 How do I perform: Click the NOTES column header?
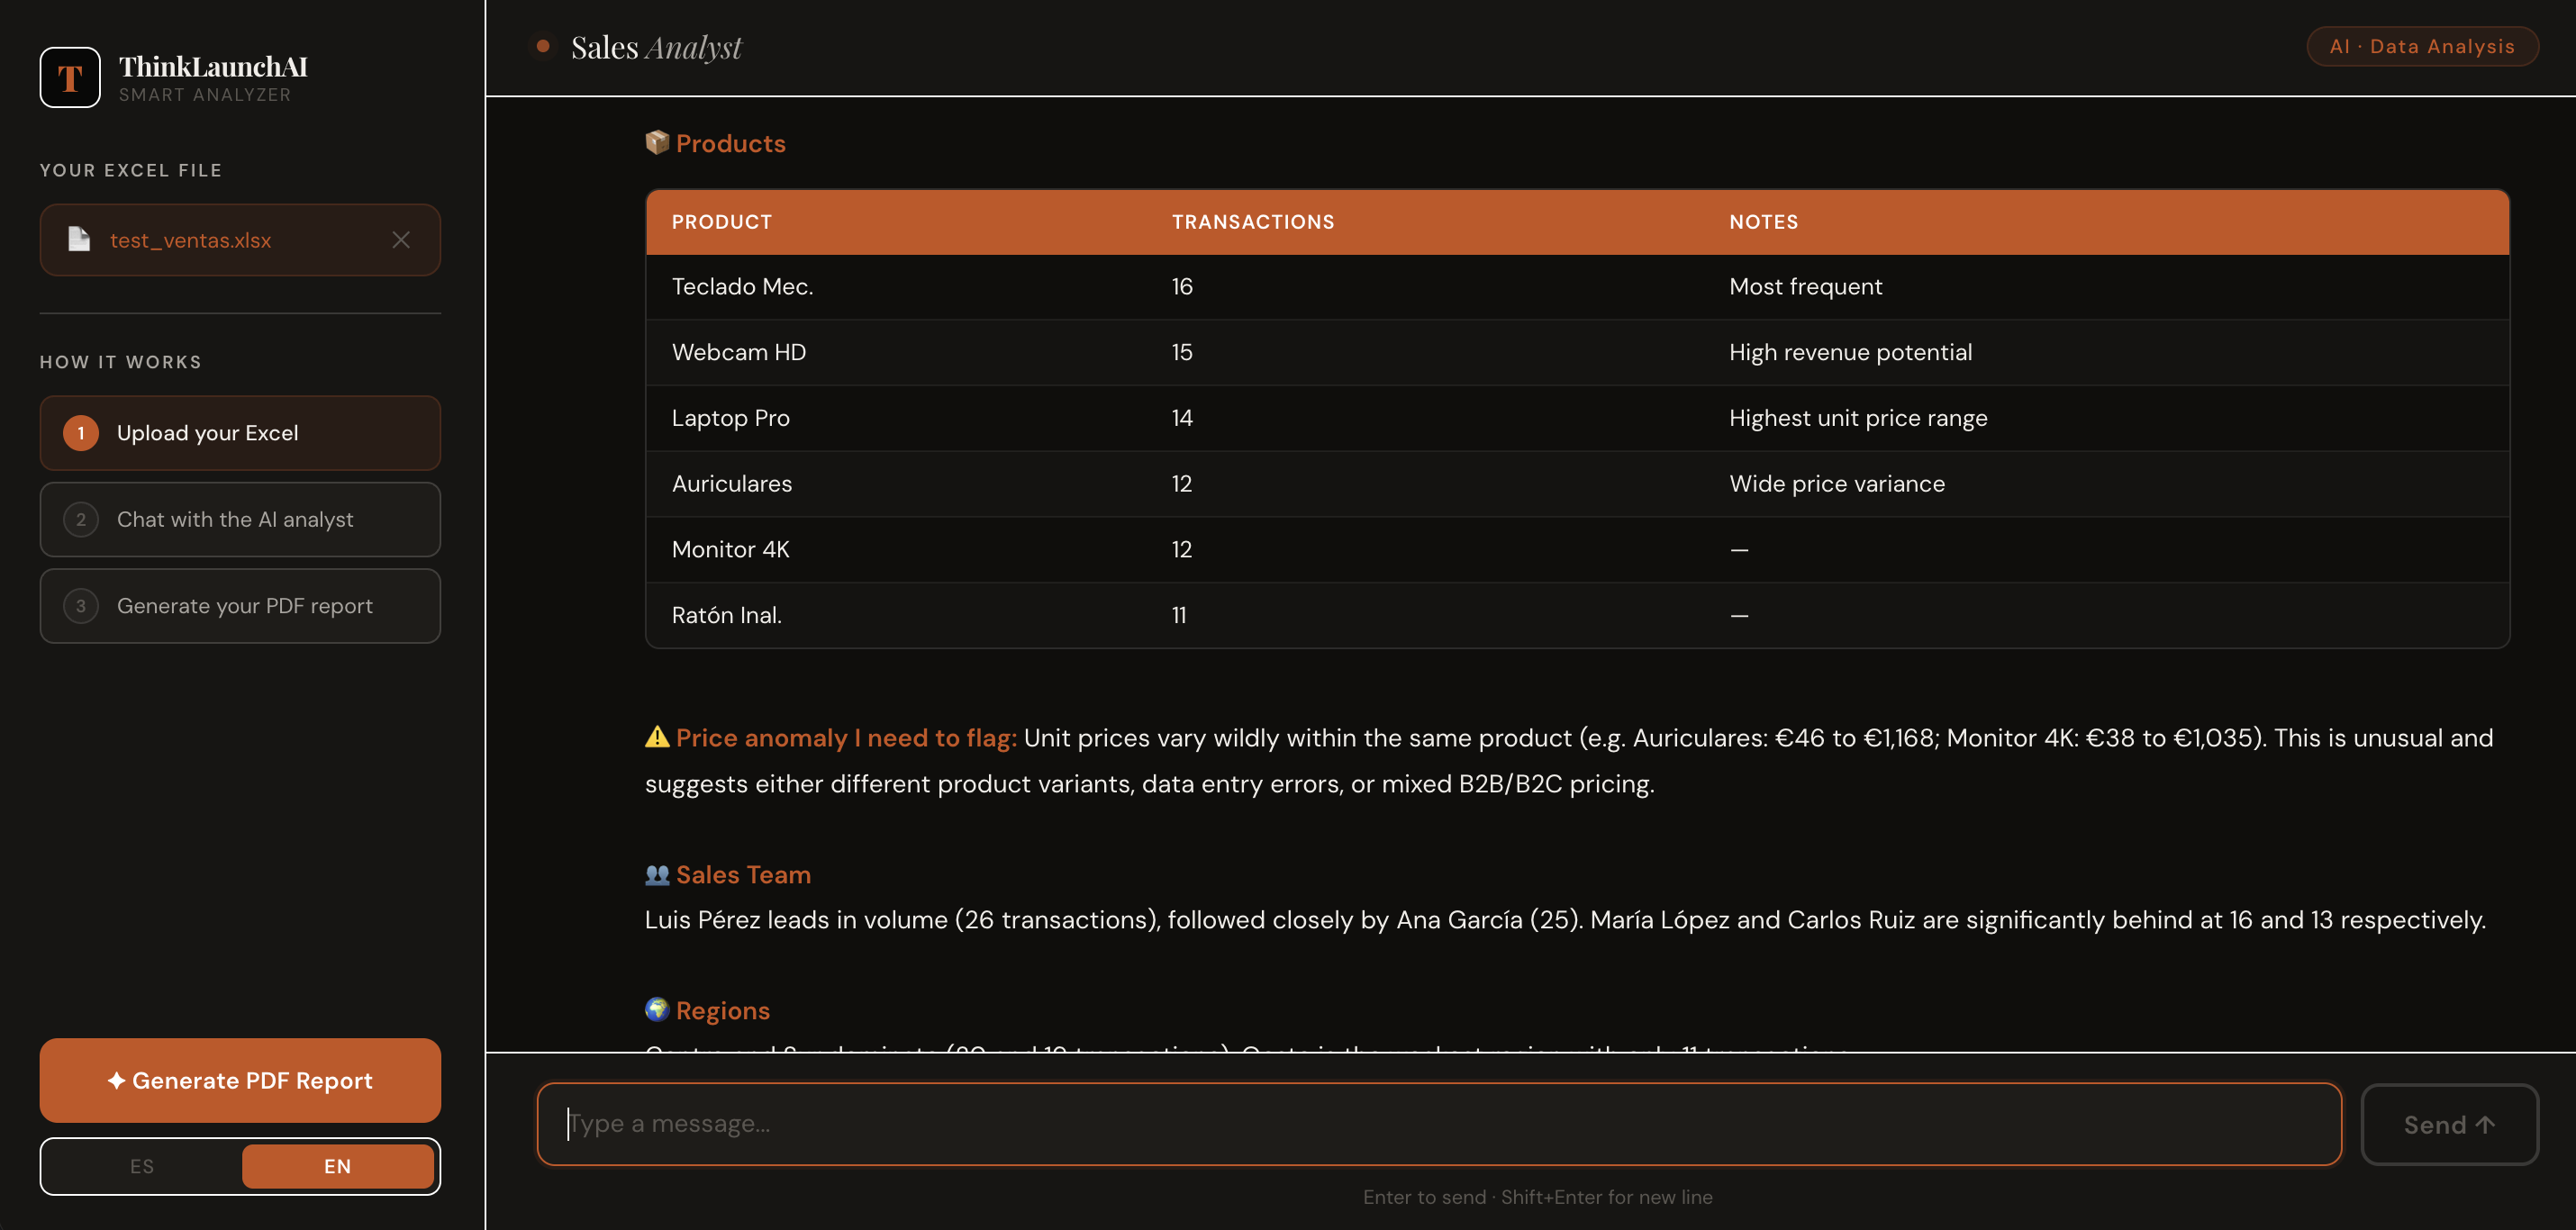pyautogui.click(x=1764, y=222)
